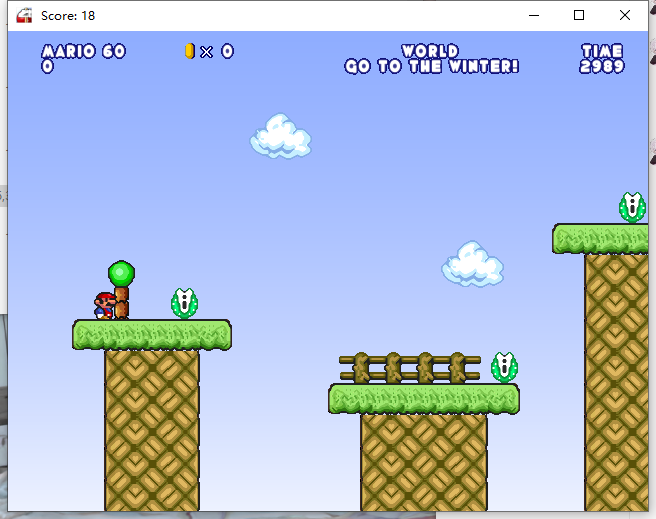Click the 'GO TO THE WINTER!' world label

pos(431,66)
